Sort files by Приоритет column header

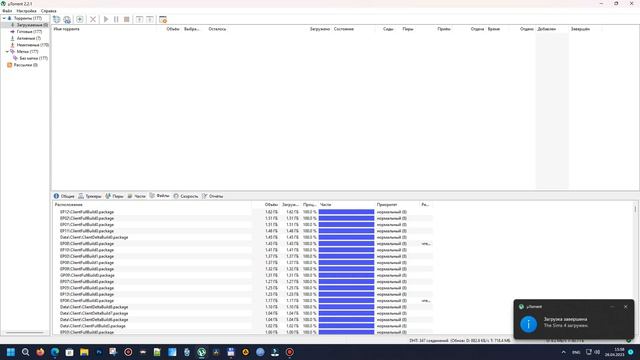[387, 204]
